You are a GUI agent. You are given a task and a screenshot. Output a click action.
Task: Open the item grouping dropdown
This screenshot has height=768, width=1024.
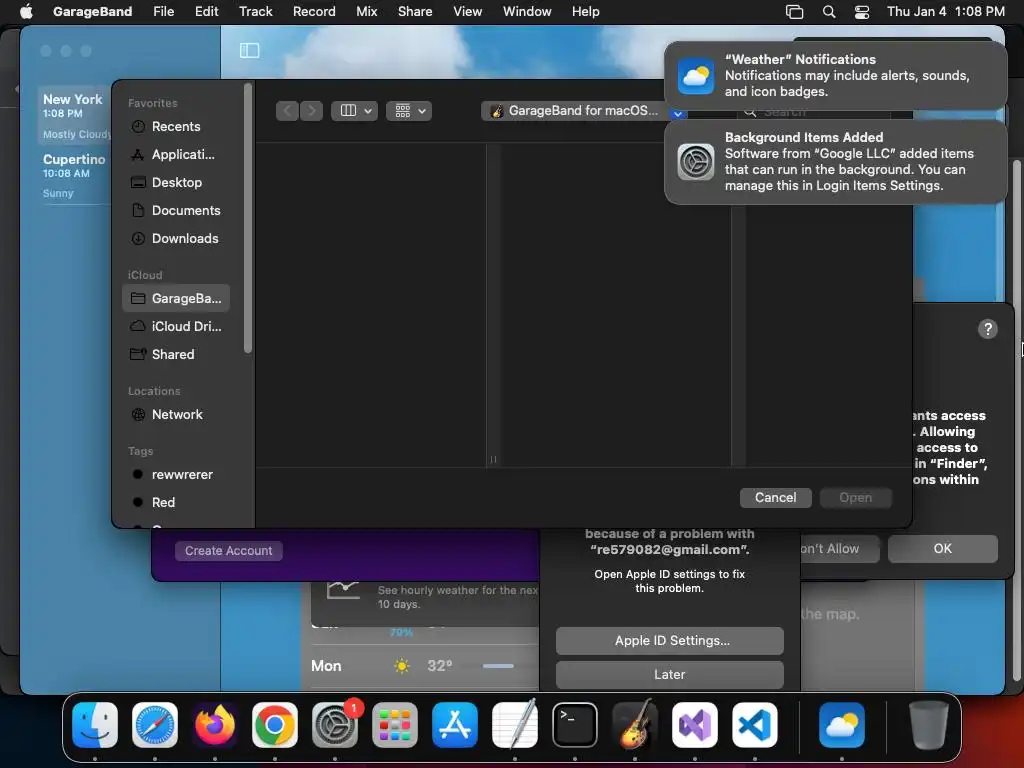409,111
